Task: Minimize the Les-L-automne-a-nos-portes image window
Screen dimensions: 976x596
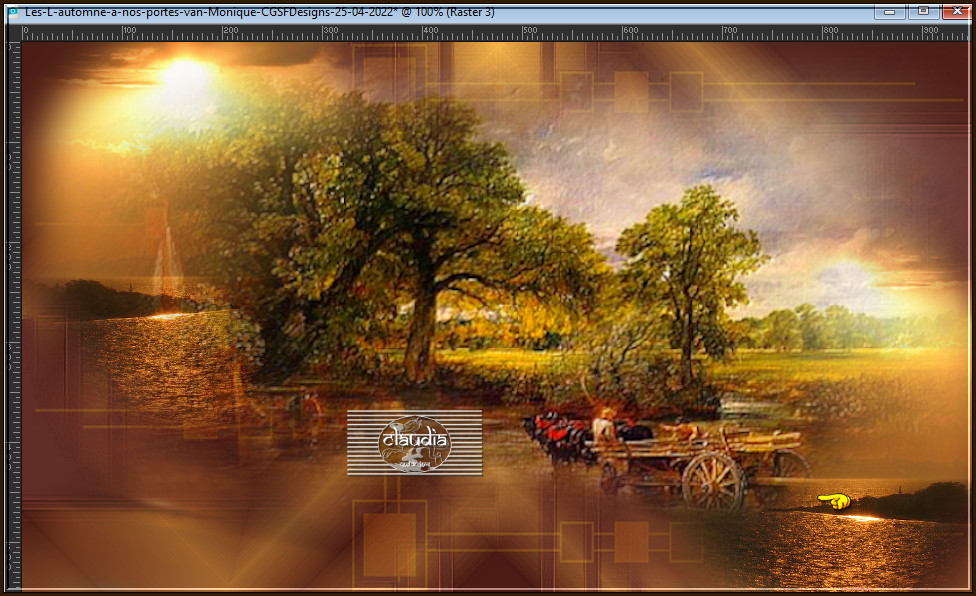Action: coord(889,12)
